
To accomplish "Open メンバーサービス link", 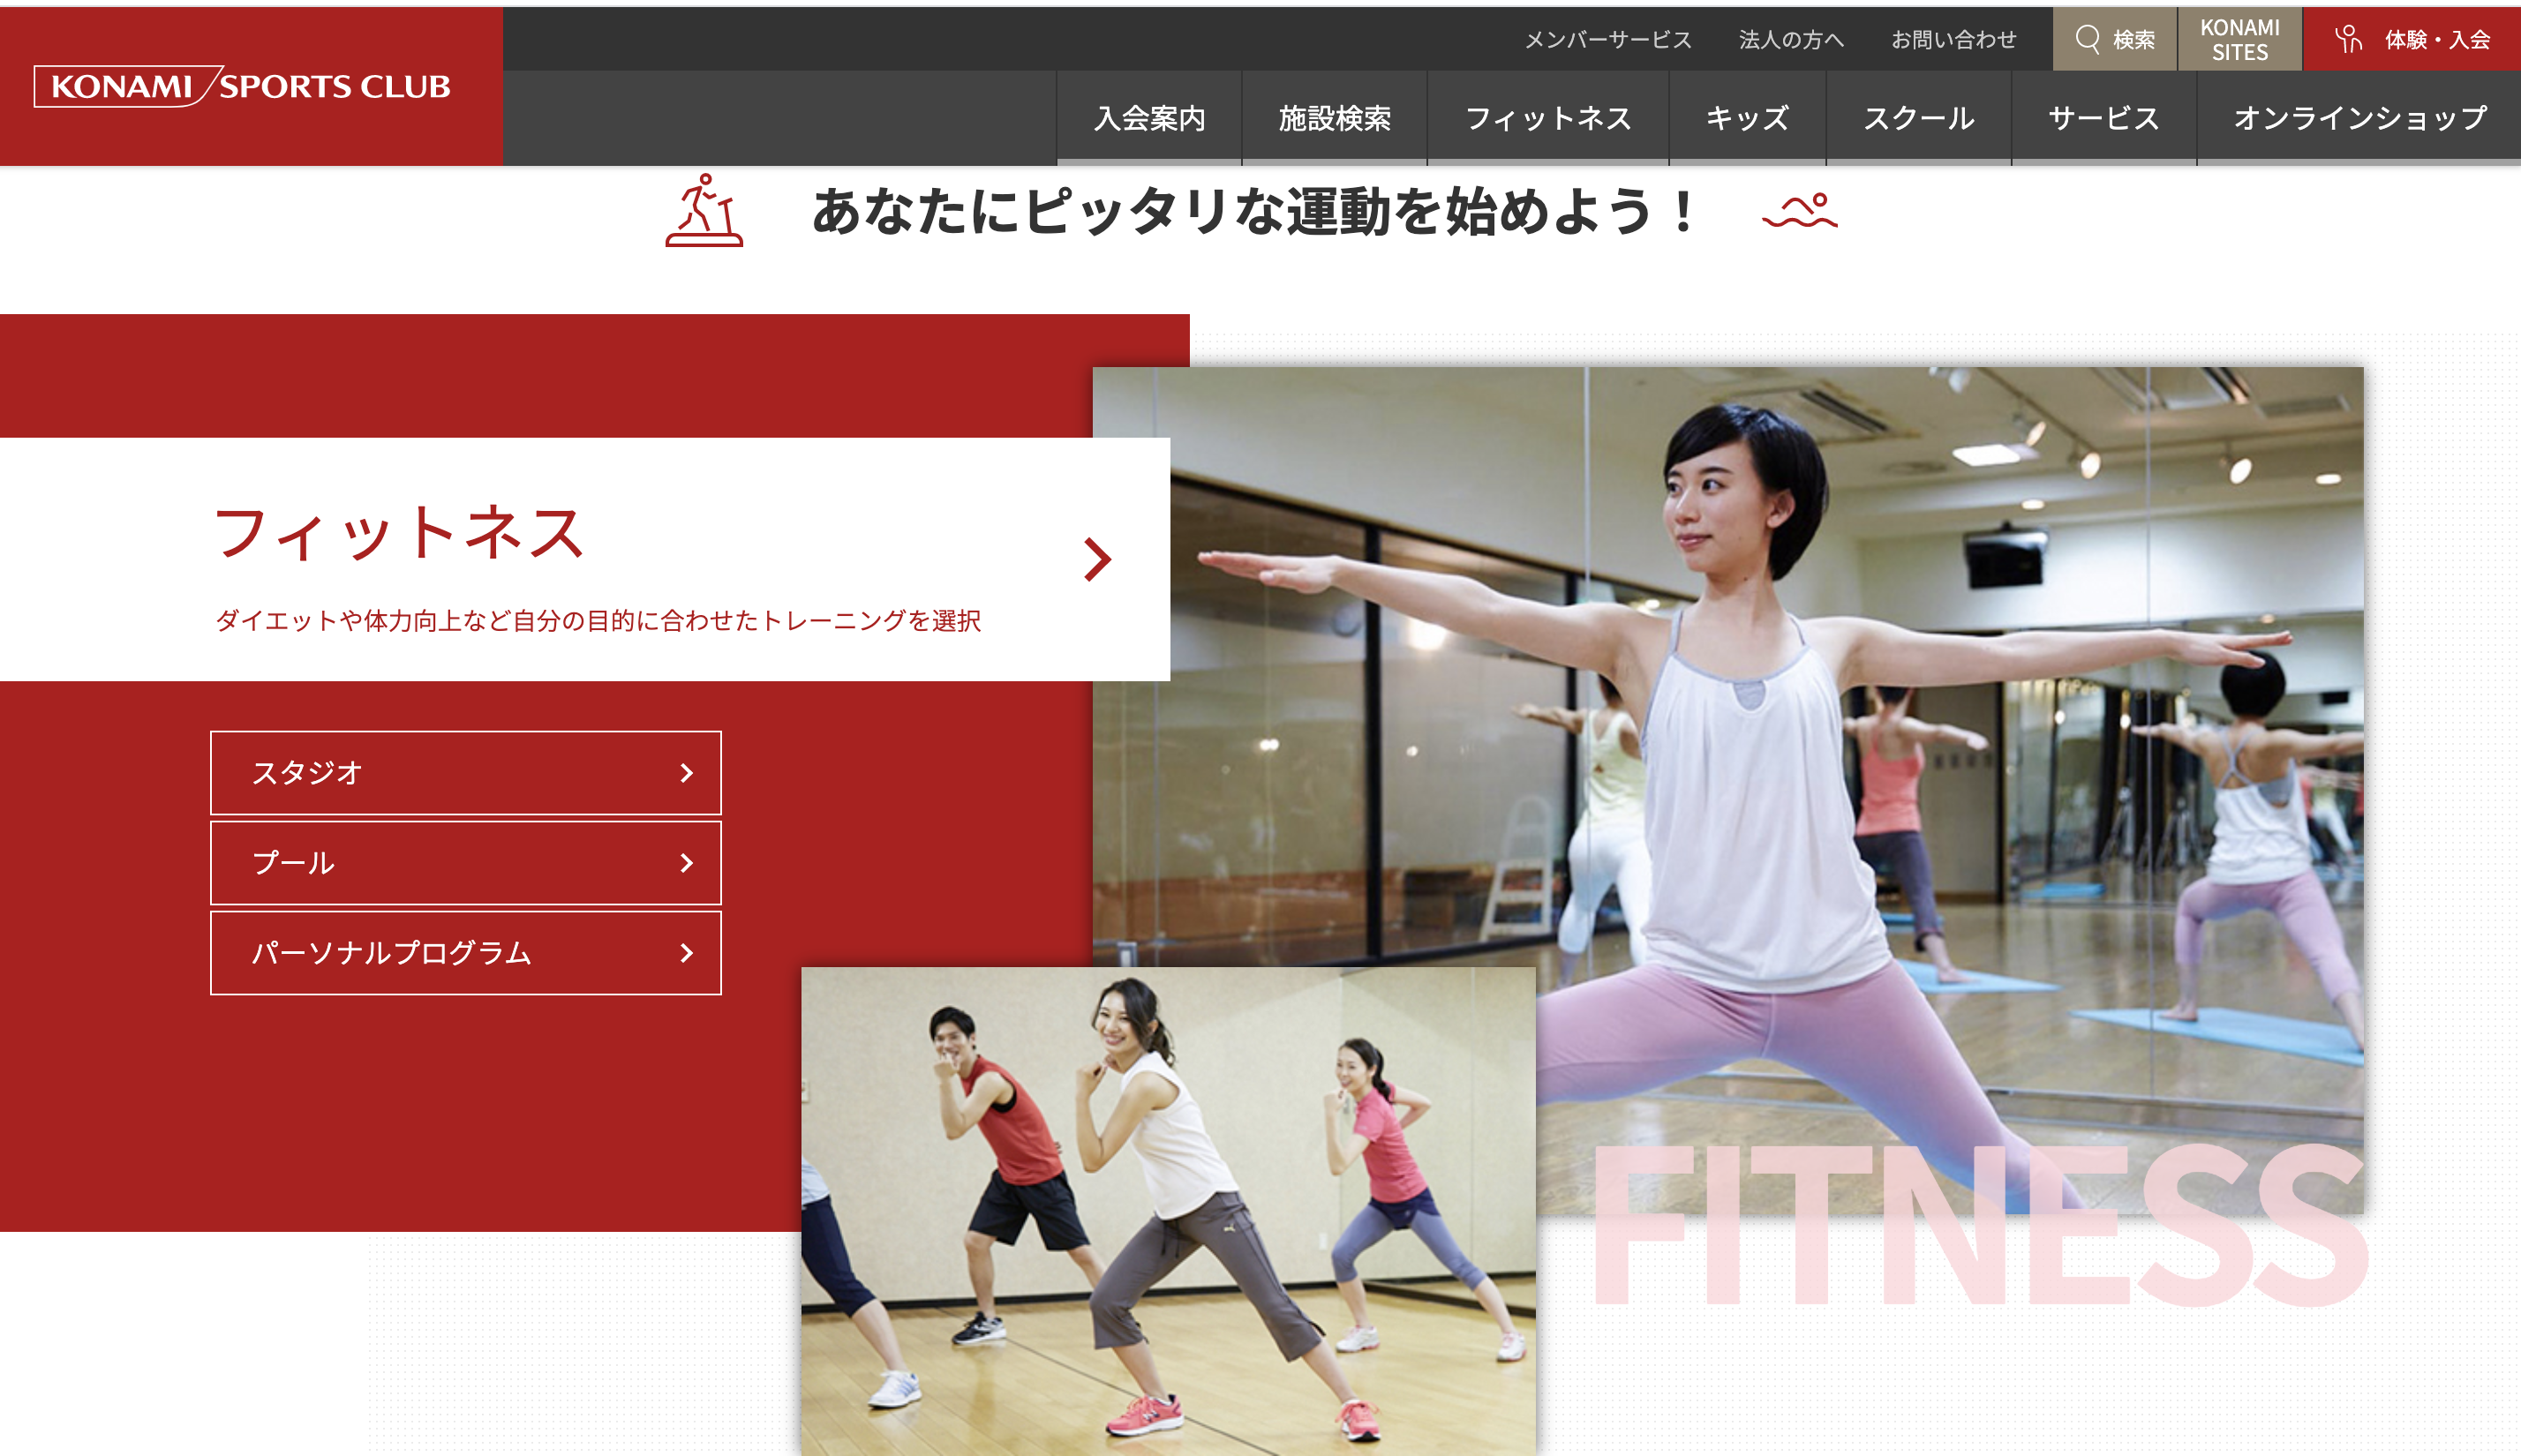I will (1608, 39).
